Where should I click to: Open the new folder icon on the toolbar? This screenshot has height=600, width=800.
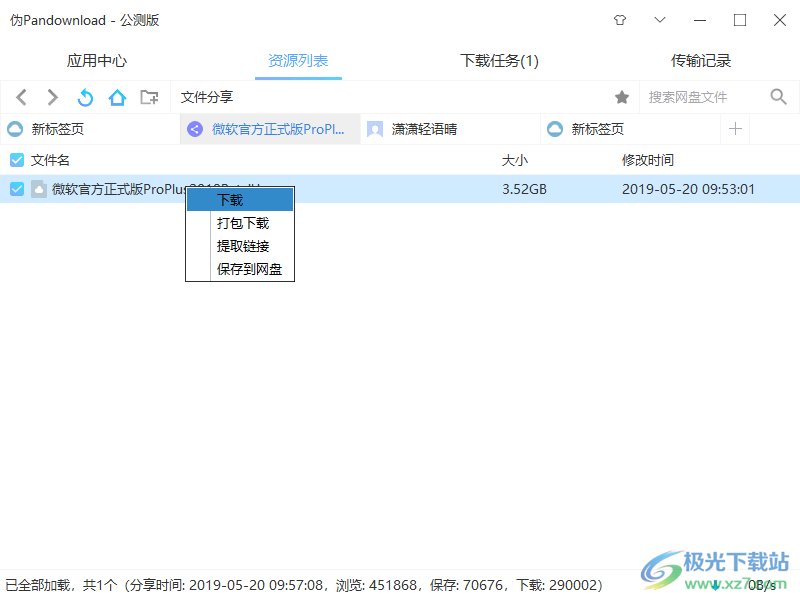pyautogui.click(x=149, y=97)
